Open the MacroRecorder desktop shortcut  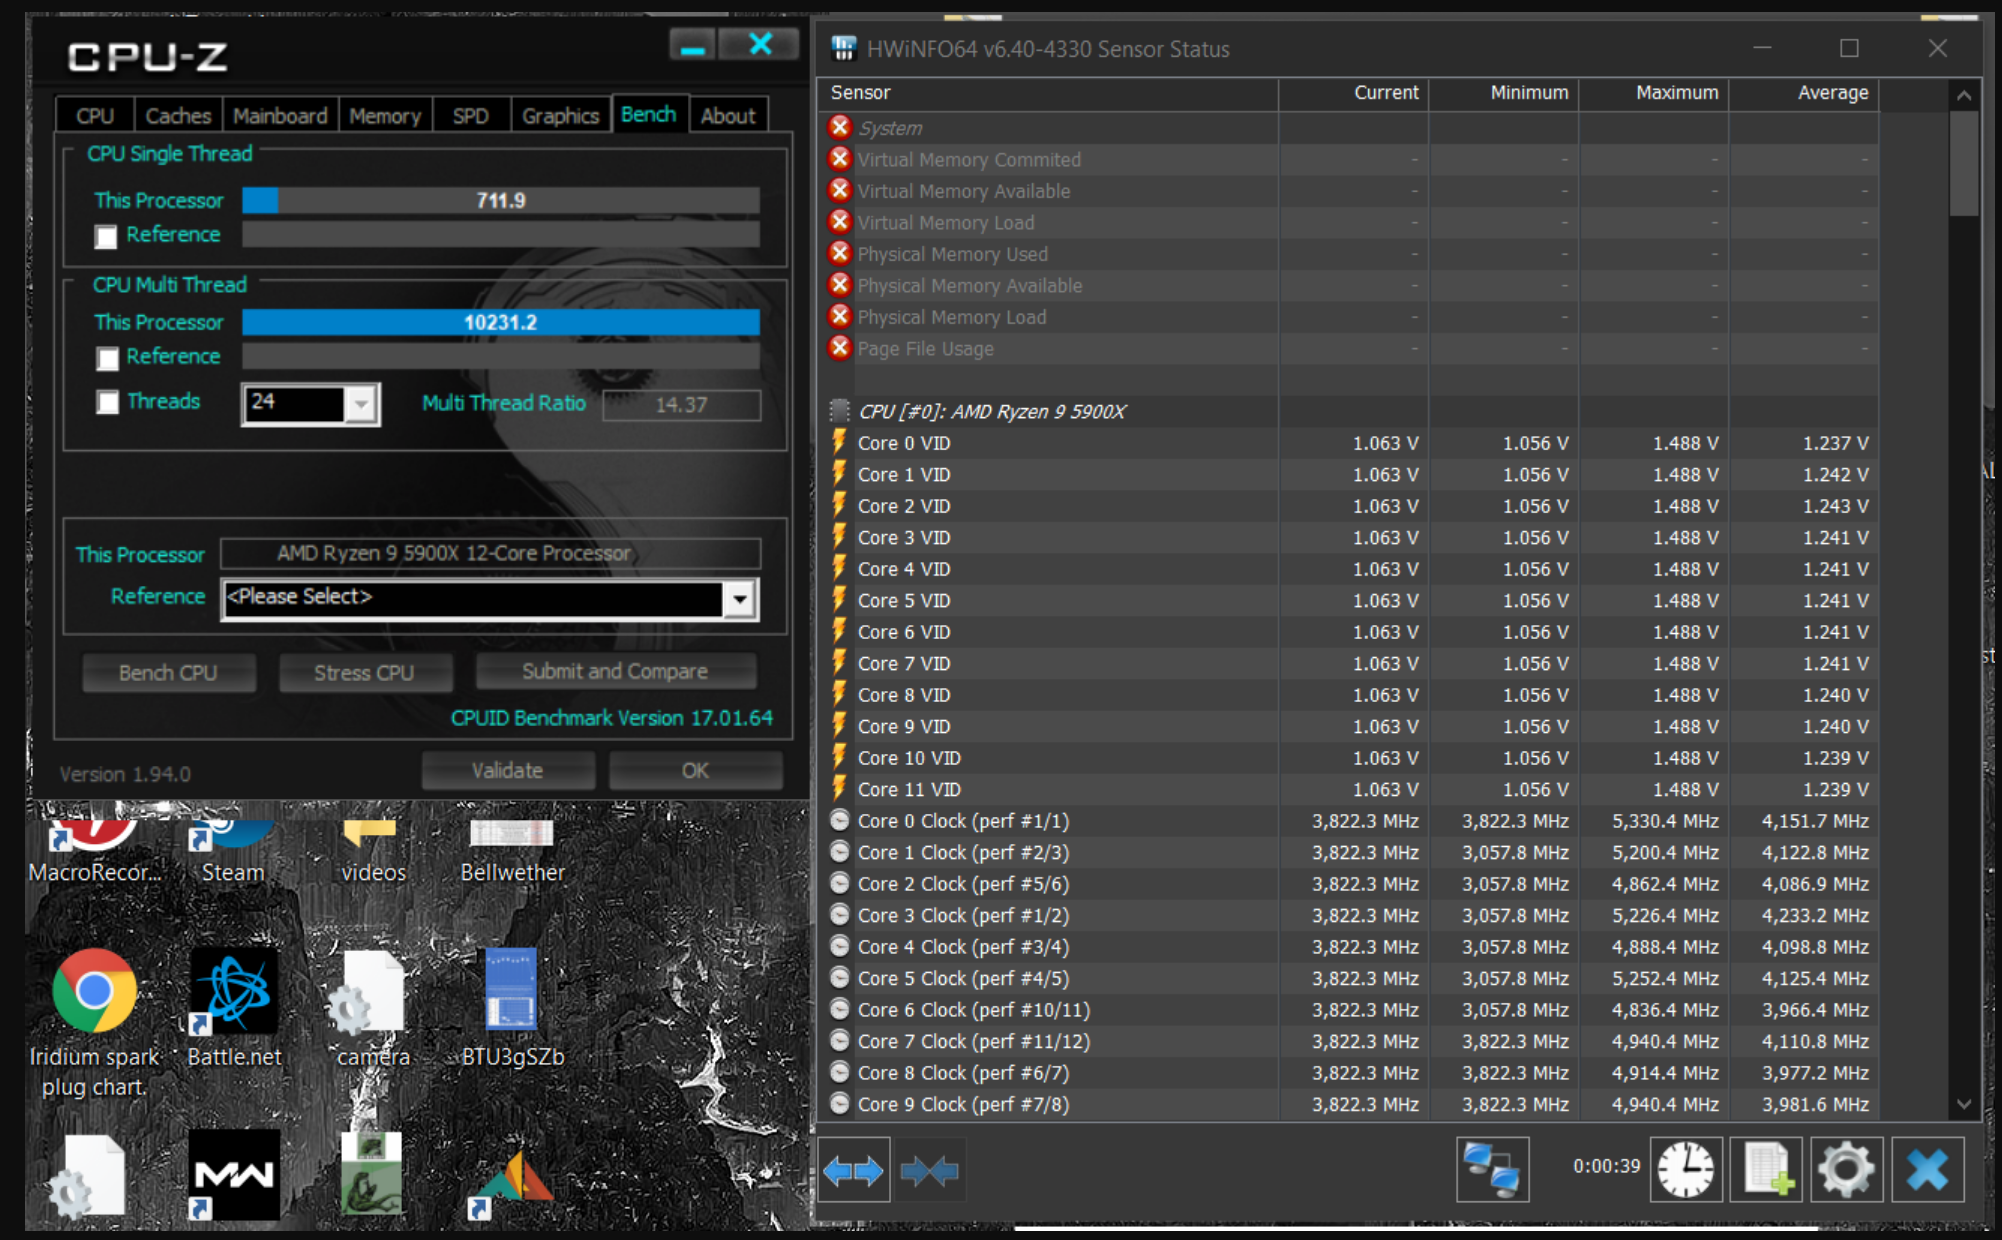point(95,852)
